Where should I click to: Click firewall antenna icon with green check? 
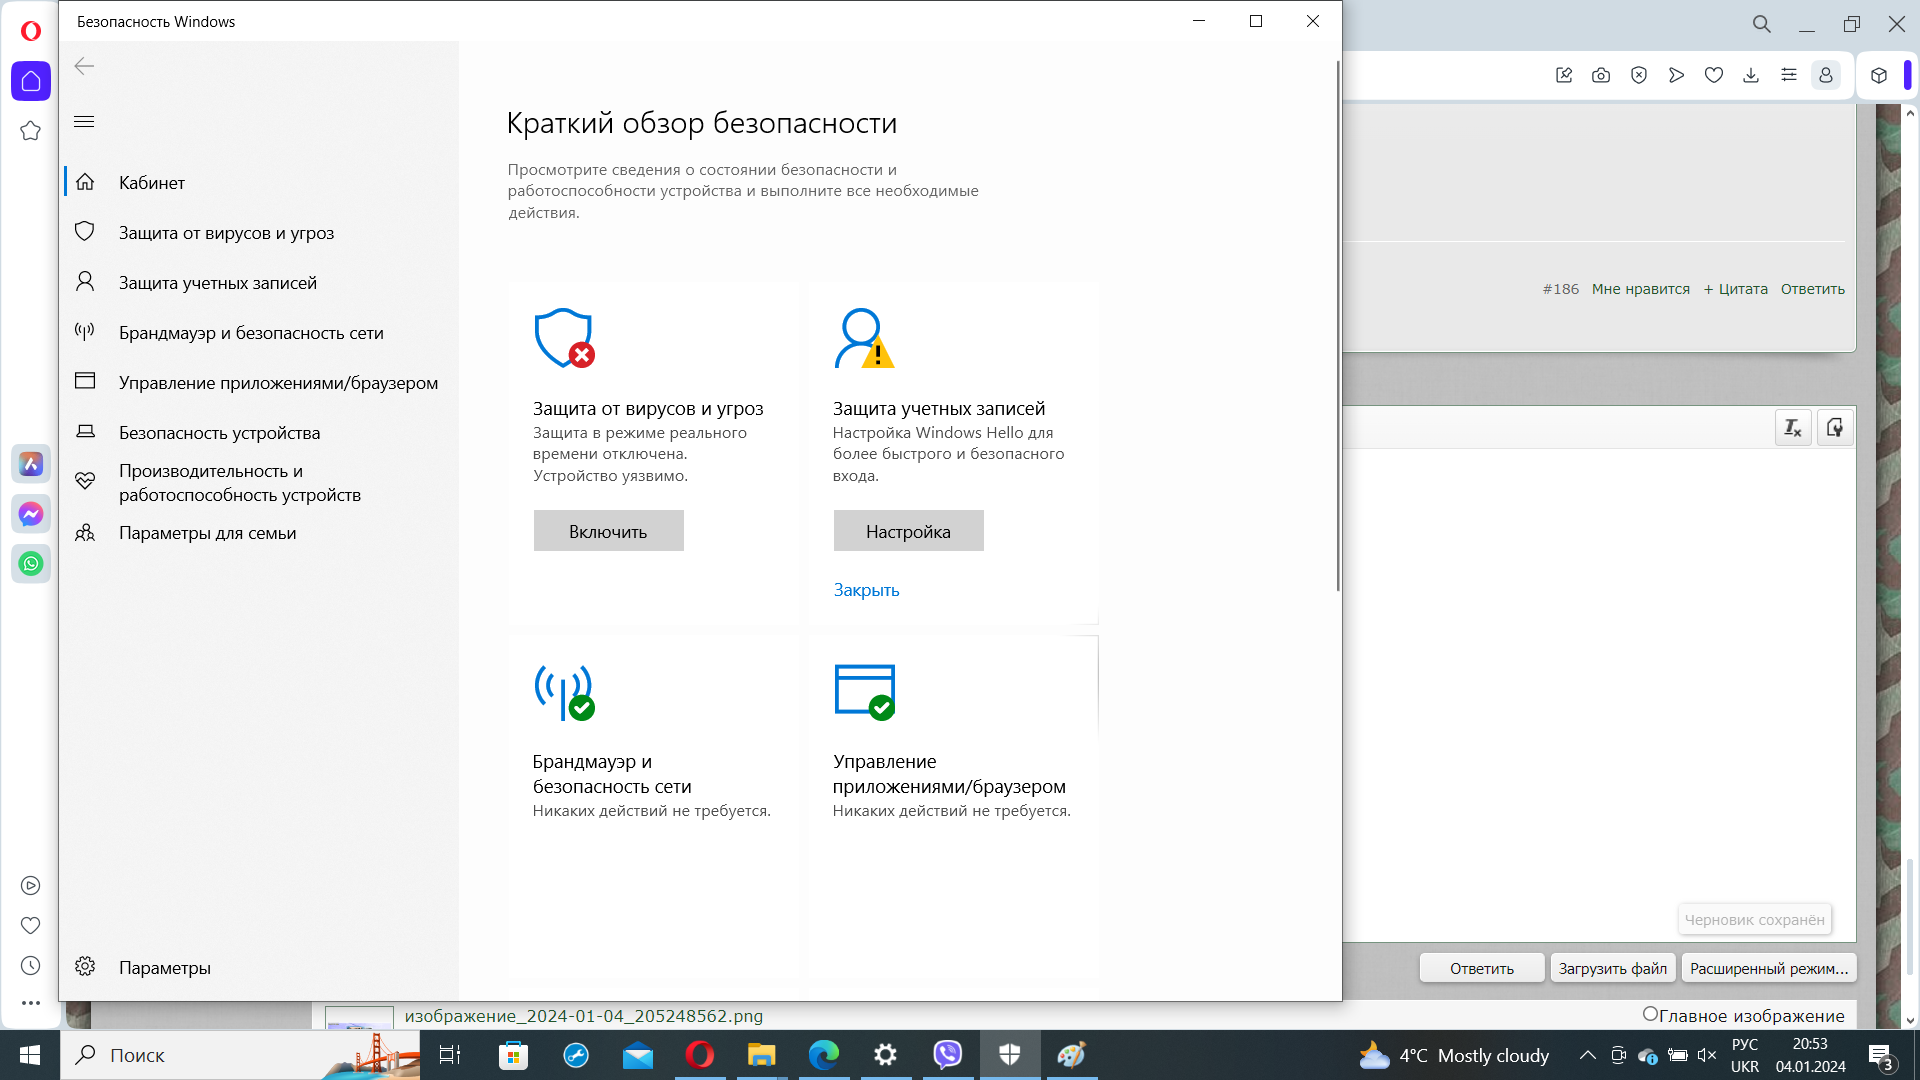(564, 692)
